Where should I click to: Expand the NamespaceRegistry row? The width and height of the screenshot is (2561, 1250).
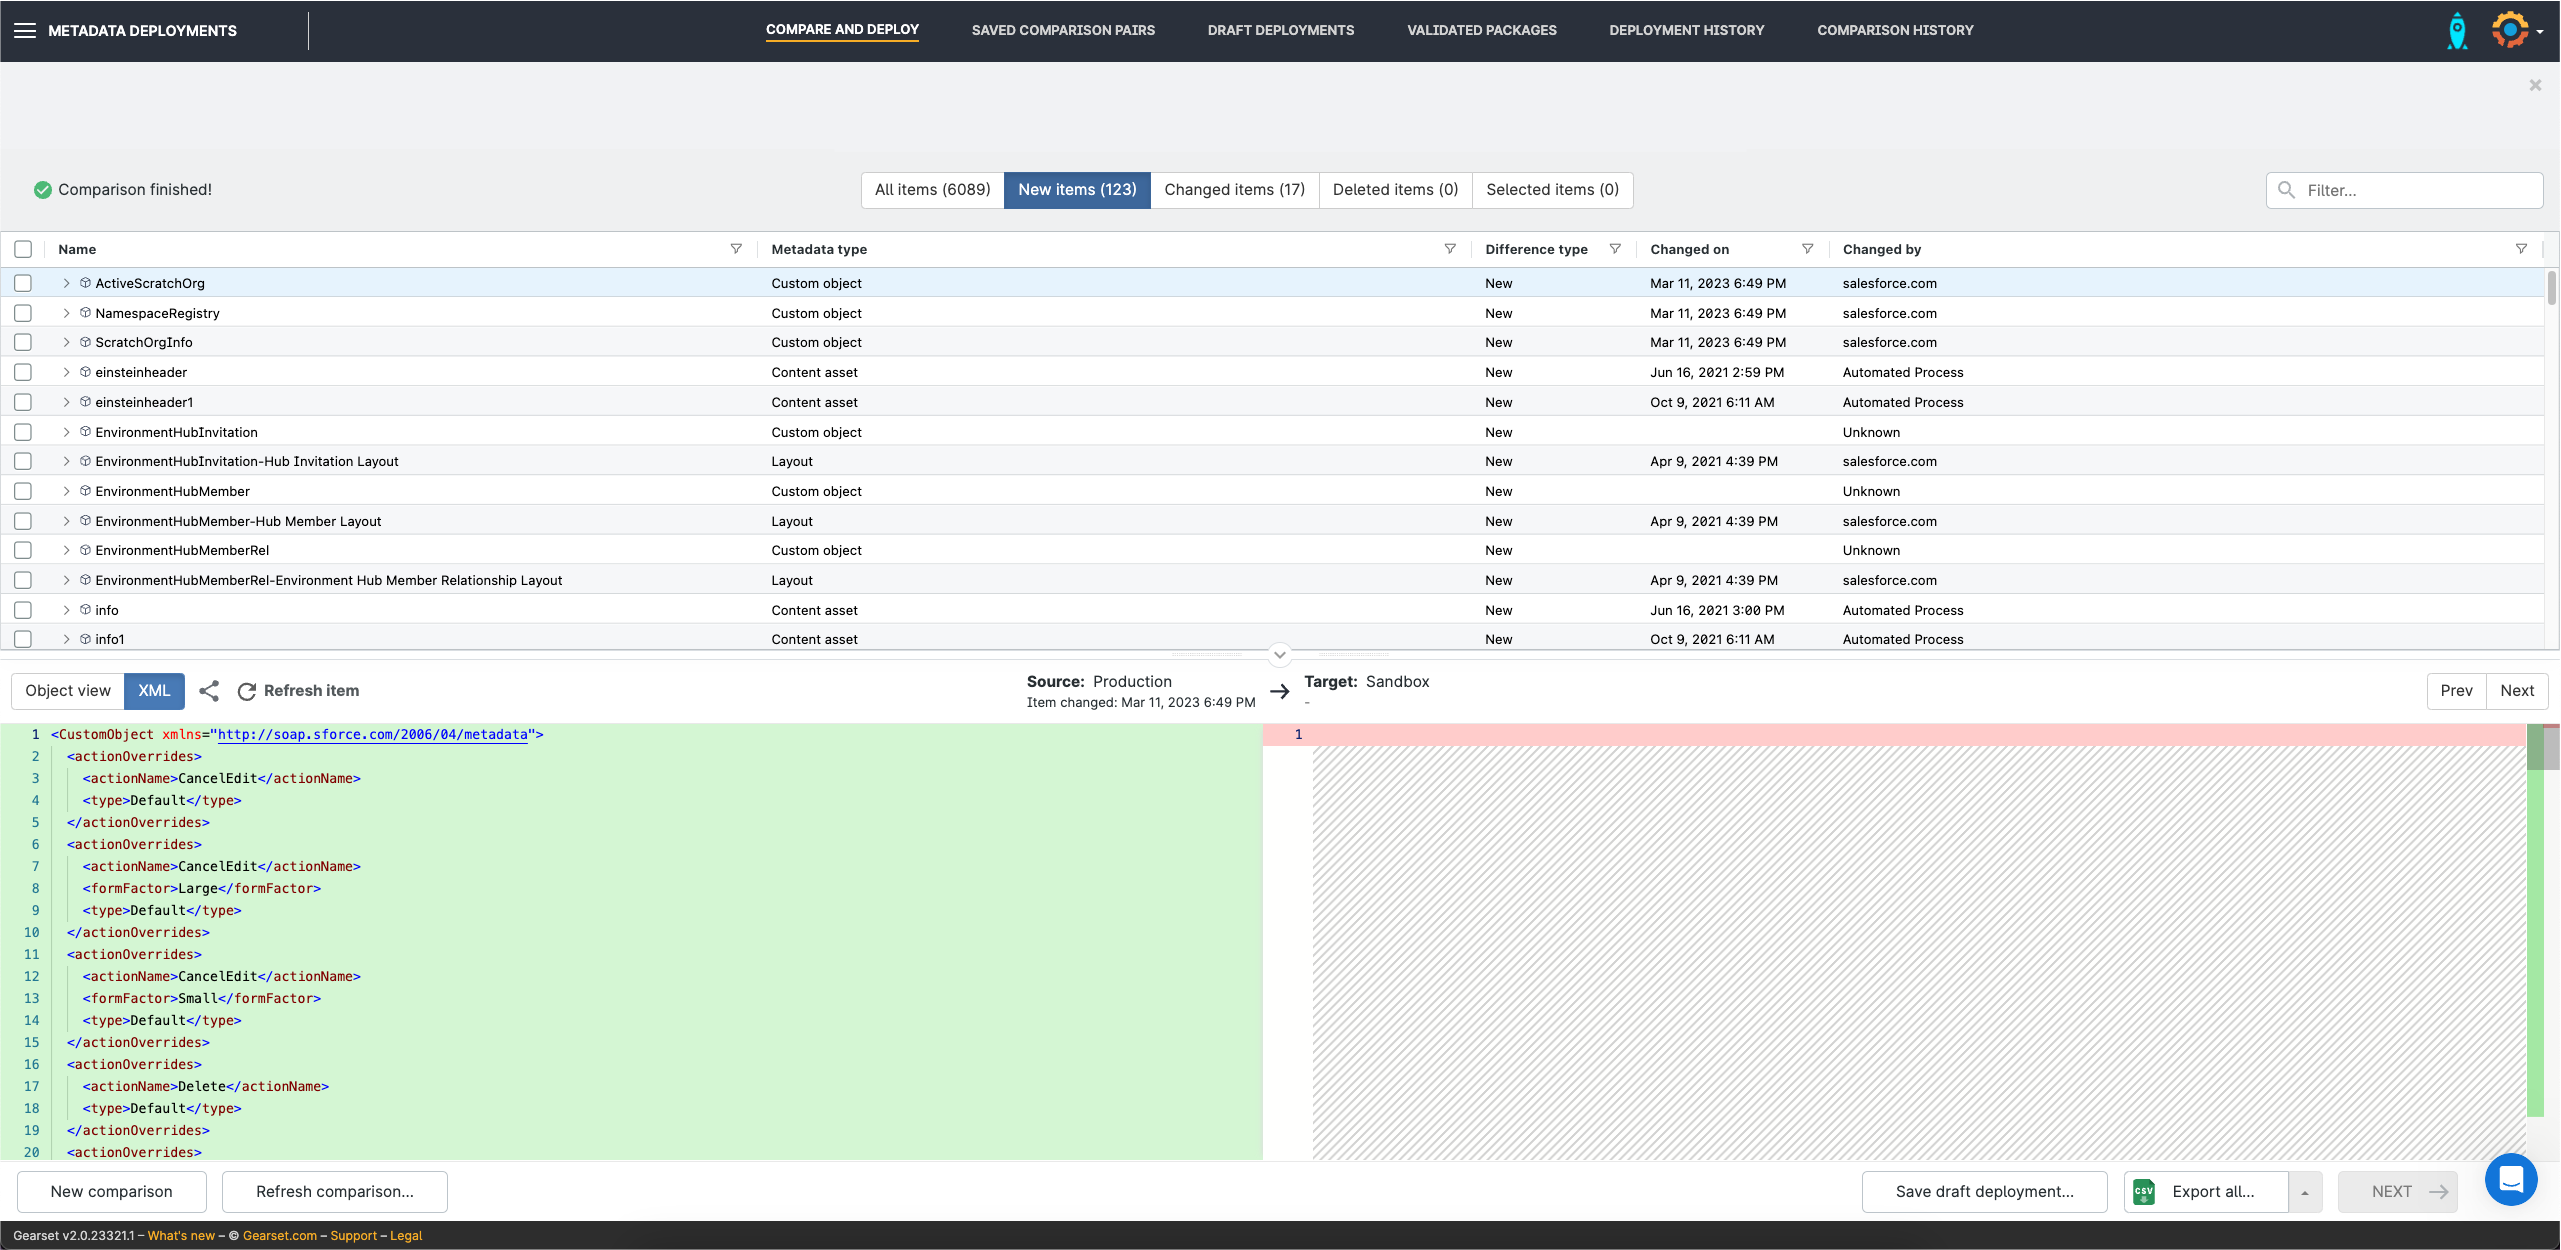pos(66,313)
